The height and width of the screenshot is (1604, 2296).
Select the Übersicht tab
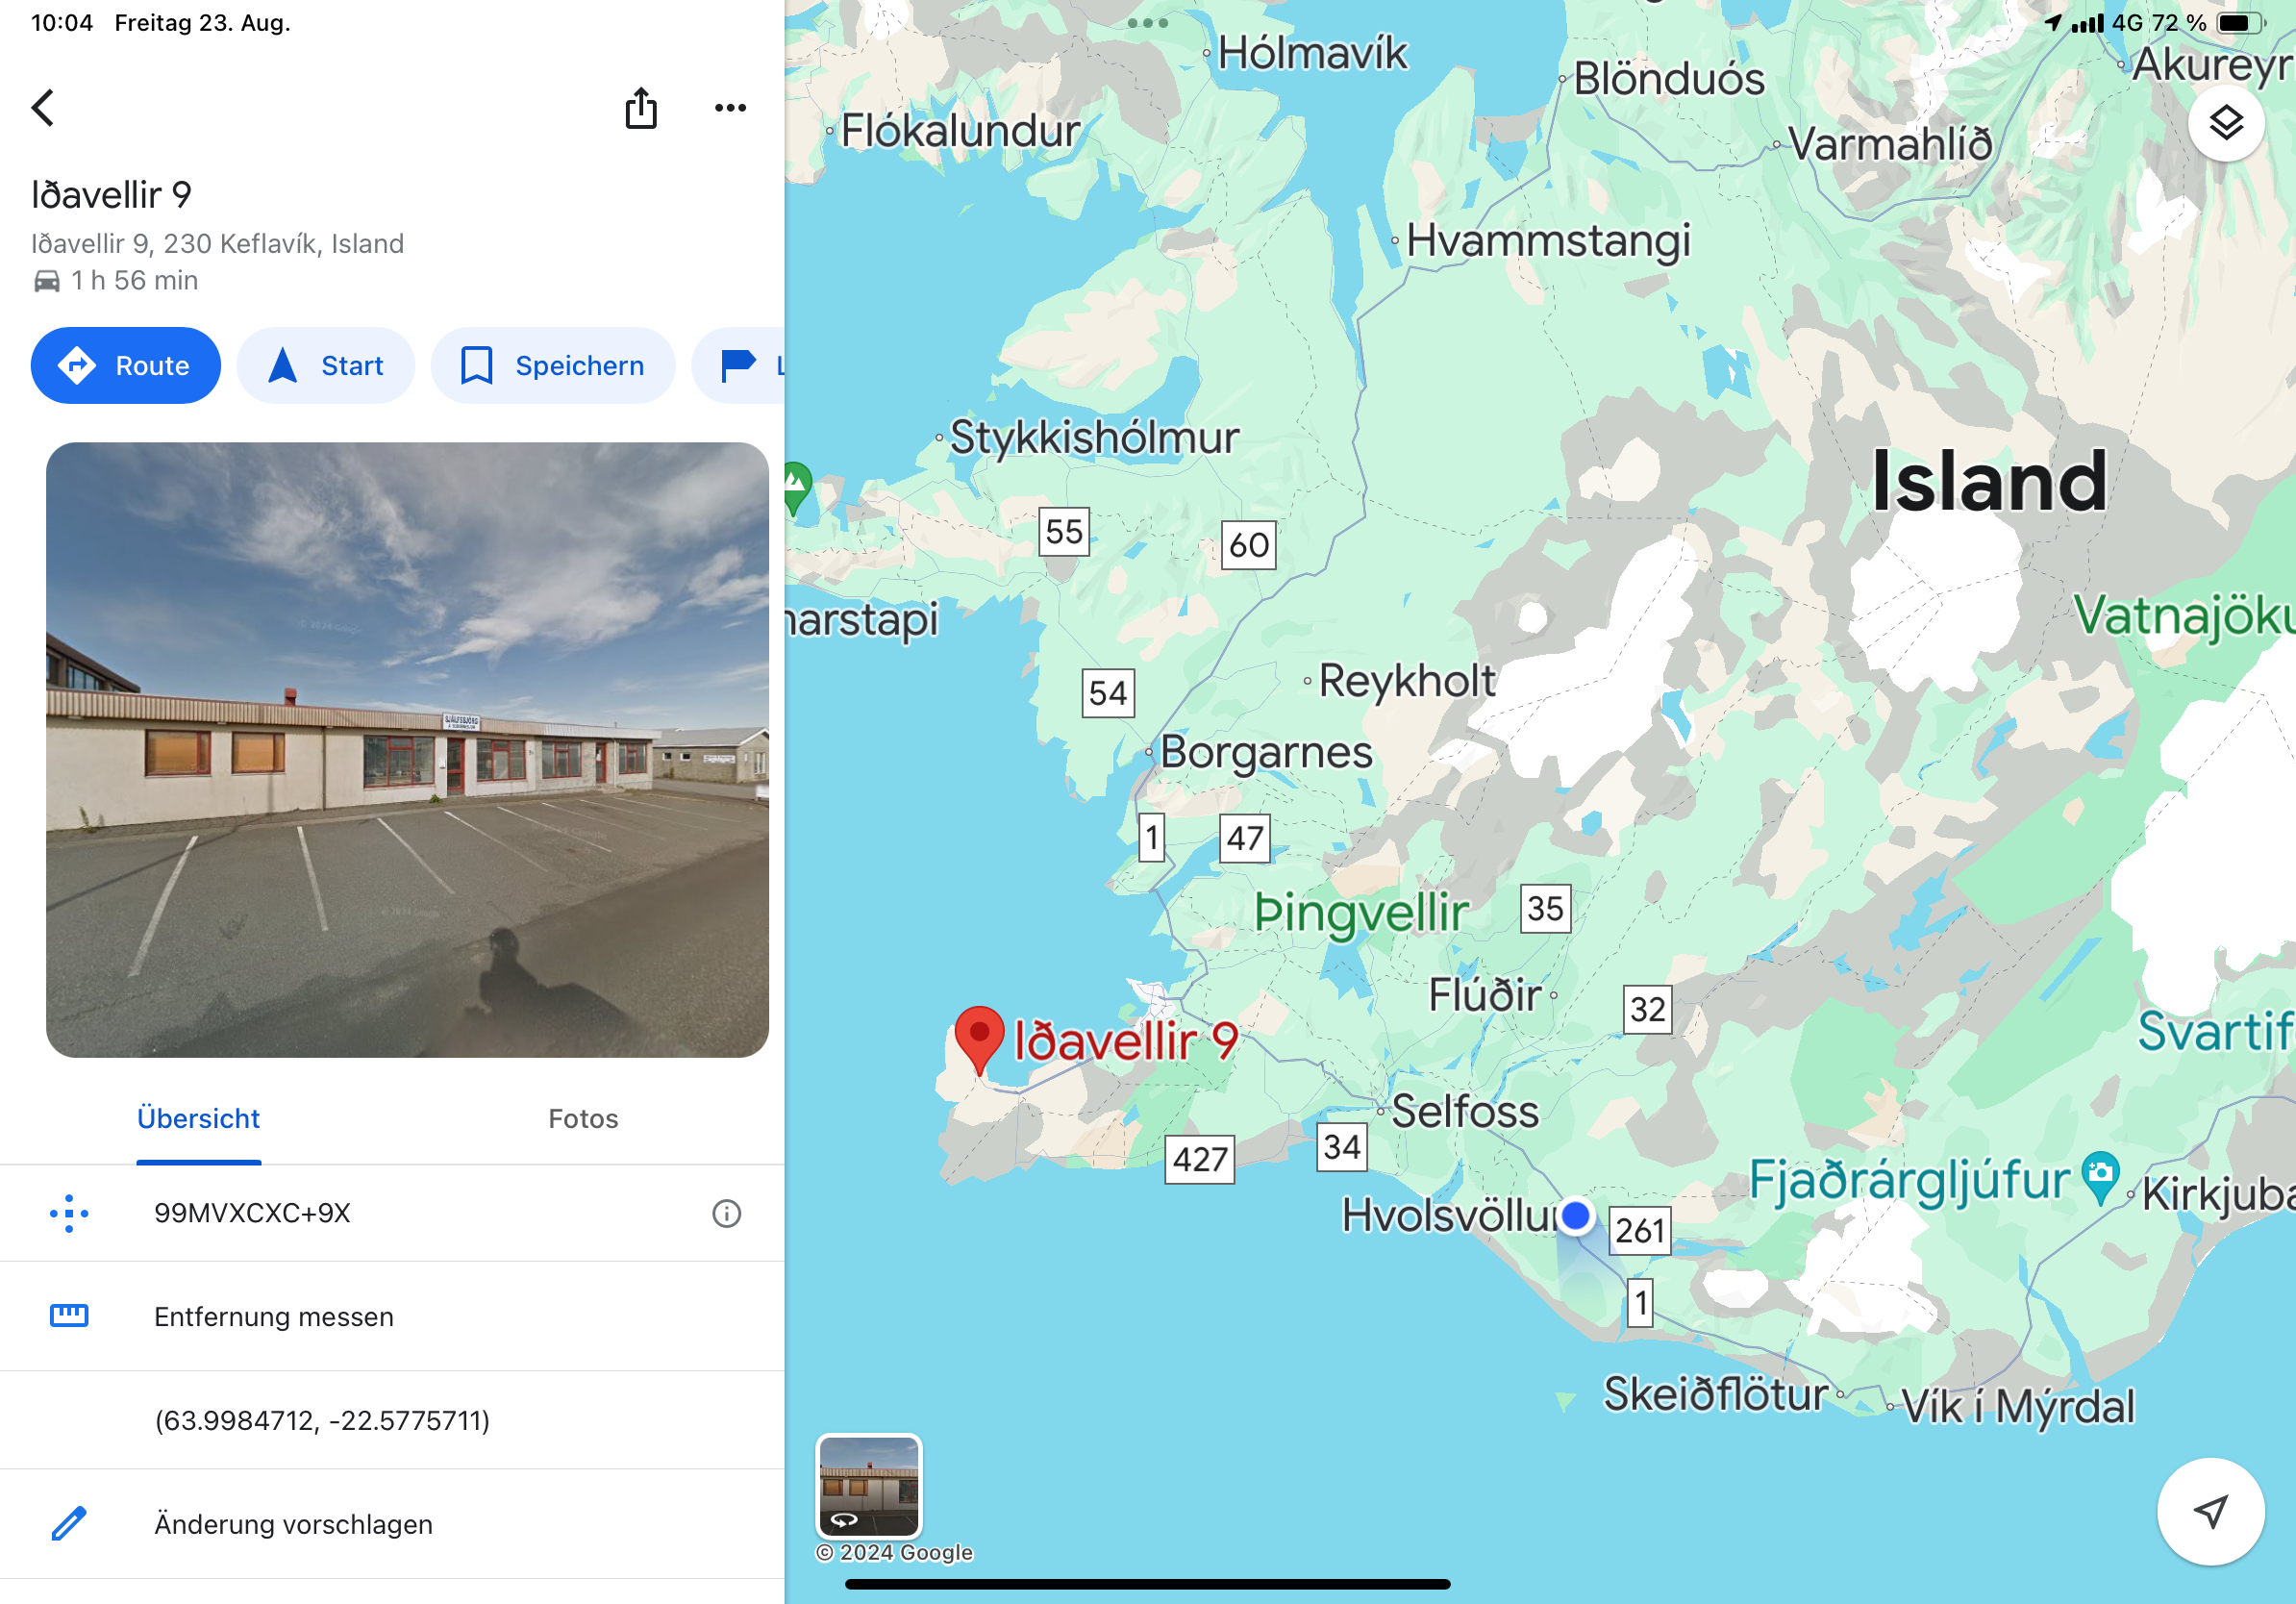[x=198, y=1118]
